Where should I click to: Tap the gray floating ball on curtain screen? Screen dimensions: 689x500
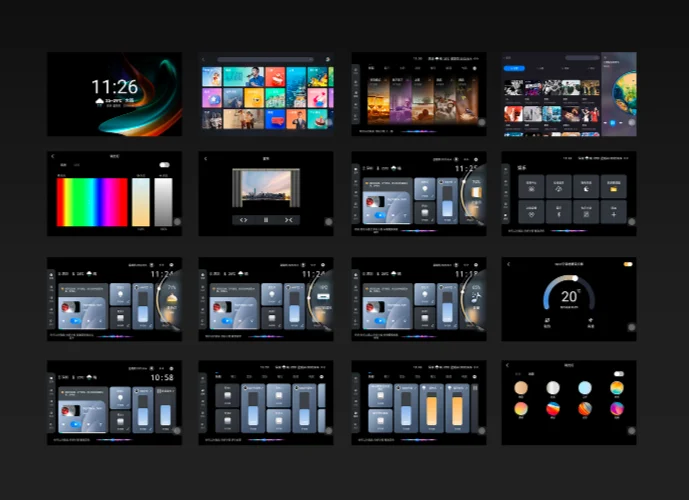329,222
